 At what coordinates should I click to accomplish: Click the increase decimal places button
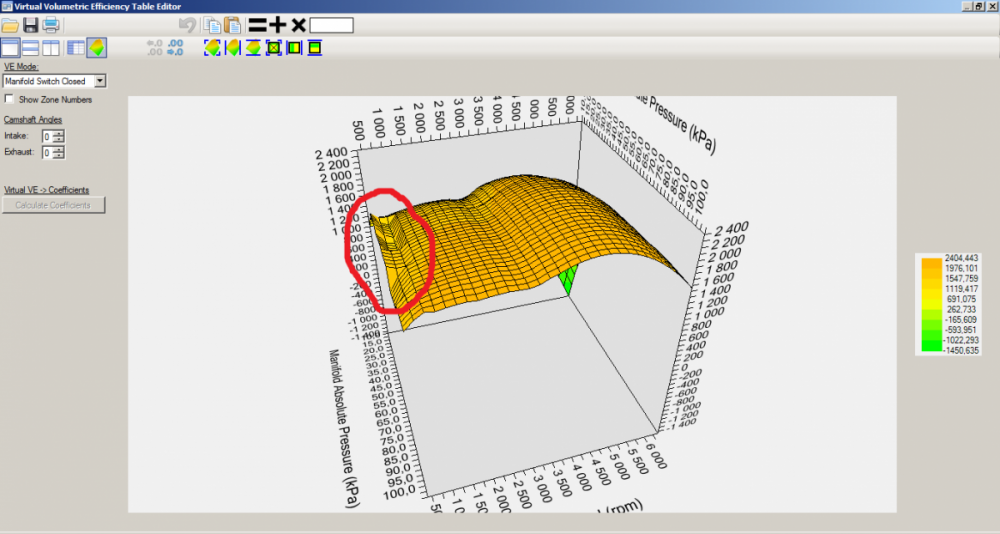(x=154, y=47)
